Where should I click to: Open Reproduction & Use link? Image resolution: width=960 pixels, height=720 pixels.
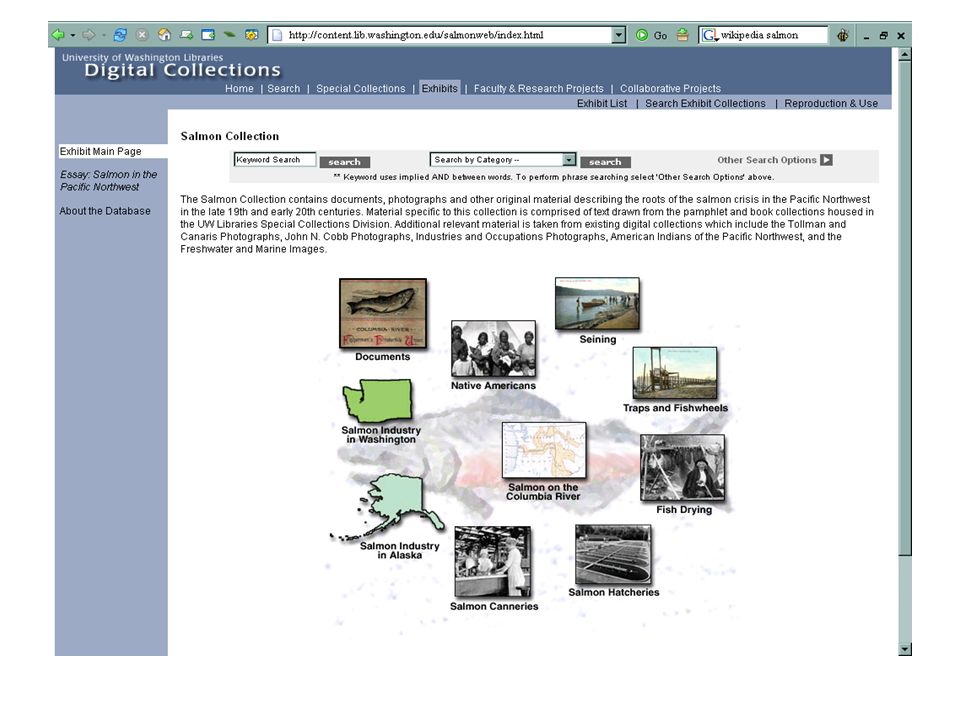pos(831,103)
